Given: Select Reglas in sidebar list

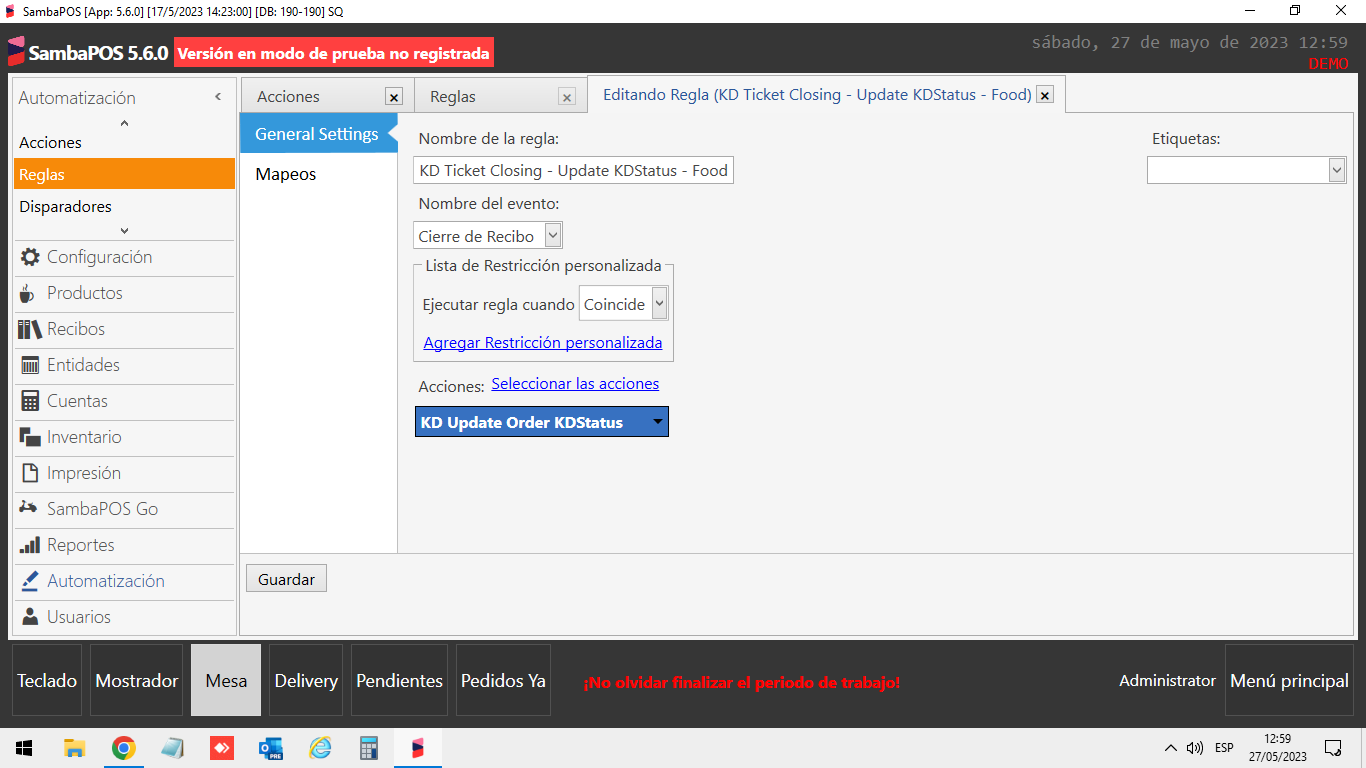Looking at the screenshot, I should pyautogui.click(x=125, y=174).
